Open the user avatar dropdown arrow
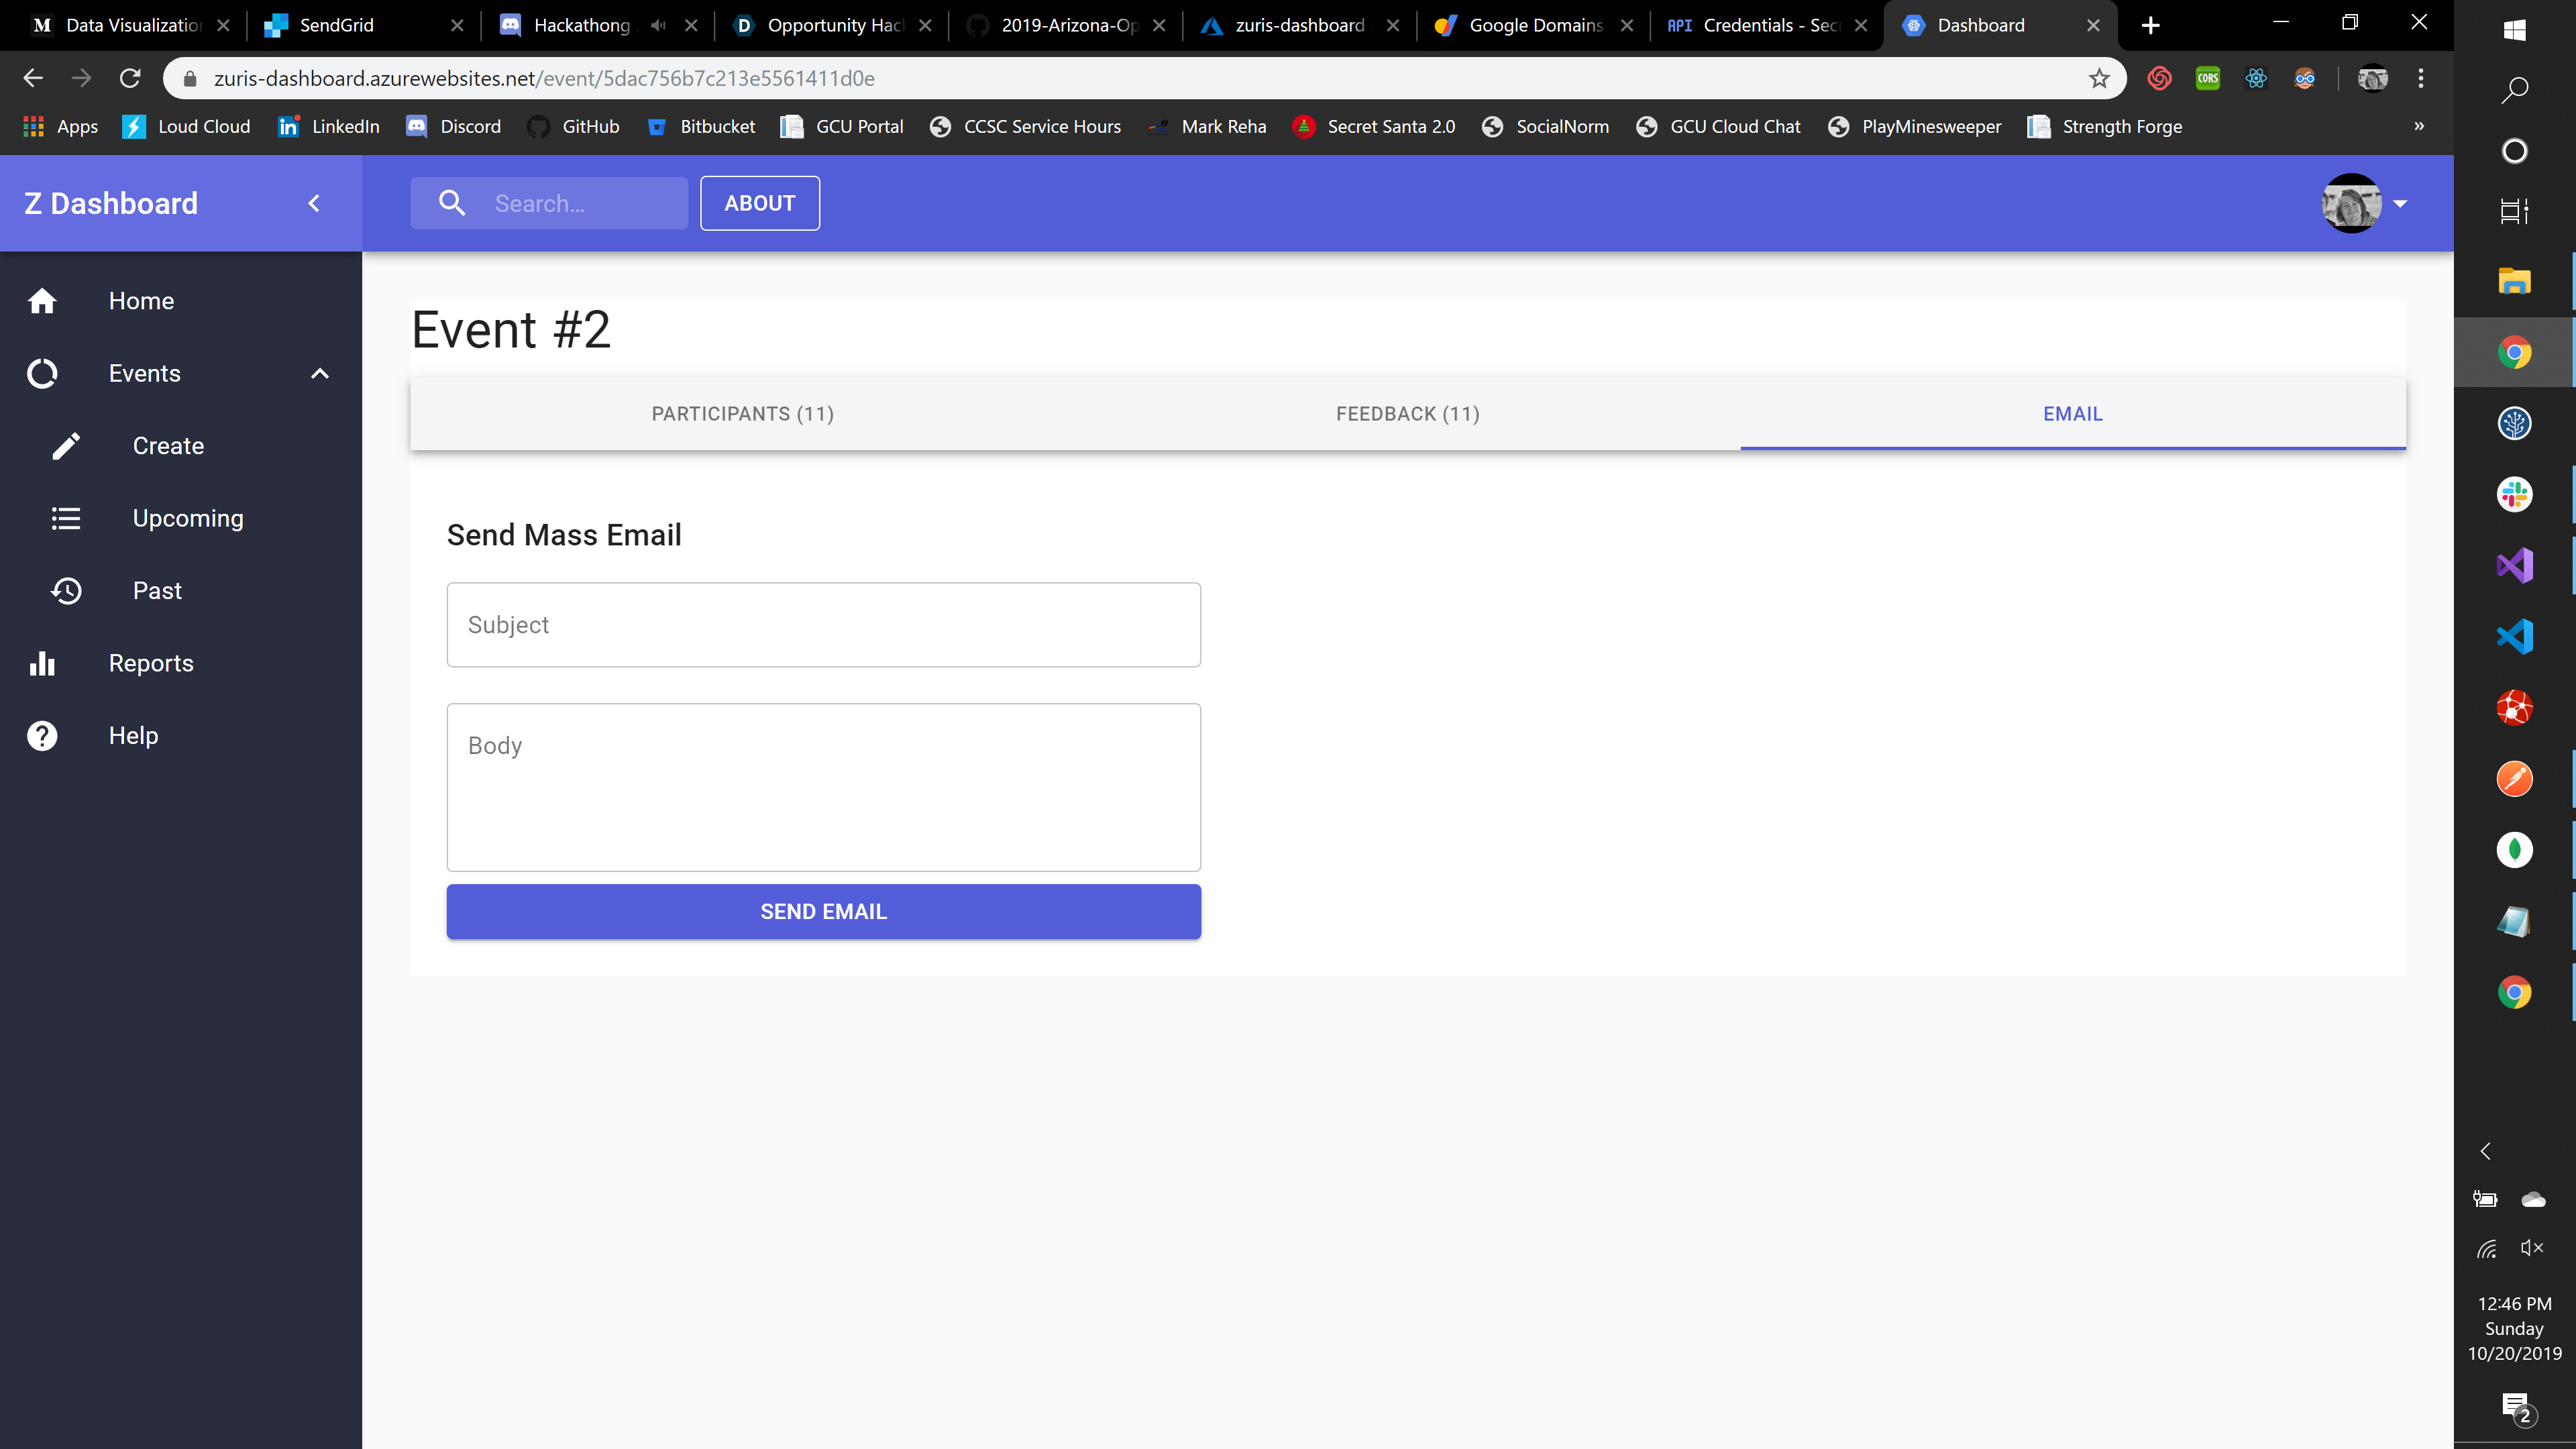2576x1449 pixels. point(2400,203)
